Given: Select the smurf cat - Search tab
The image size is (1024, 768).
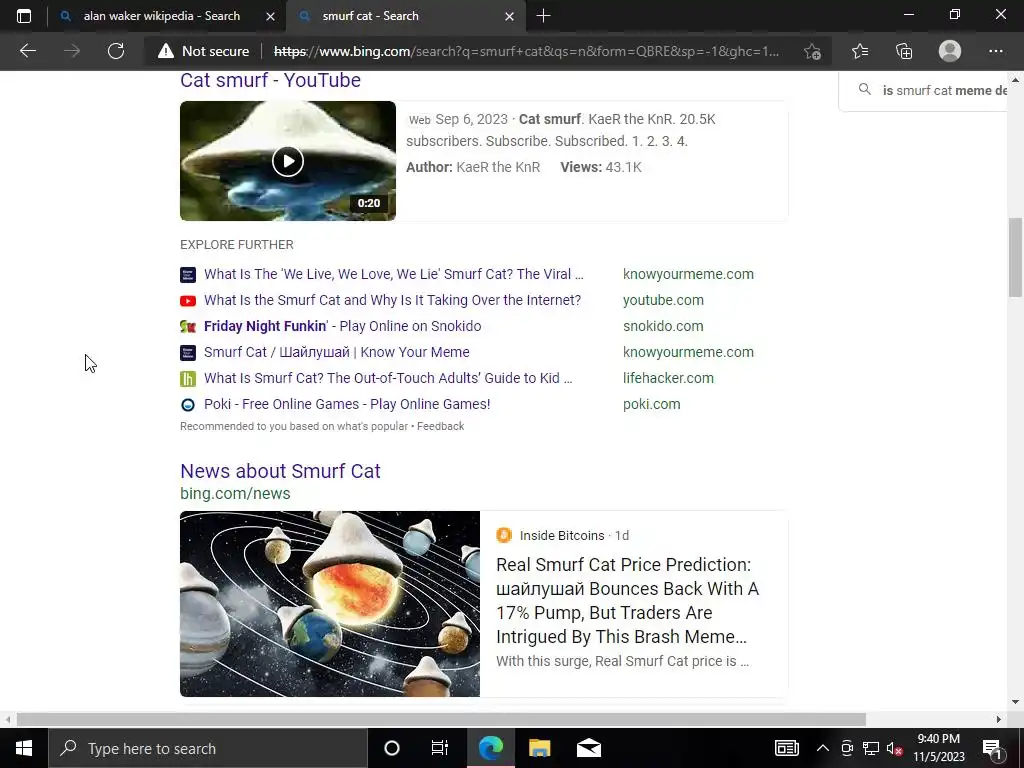Looking at the screenshot, I should [x=370, y=16].
